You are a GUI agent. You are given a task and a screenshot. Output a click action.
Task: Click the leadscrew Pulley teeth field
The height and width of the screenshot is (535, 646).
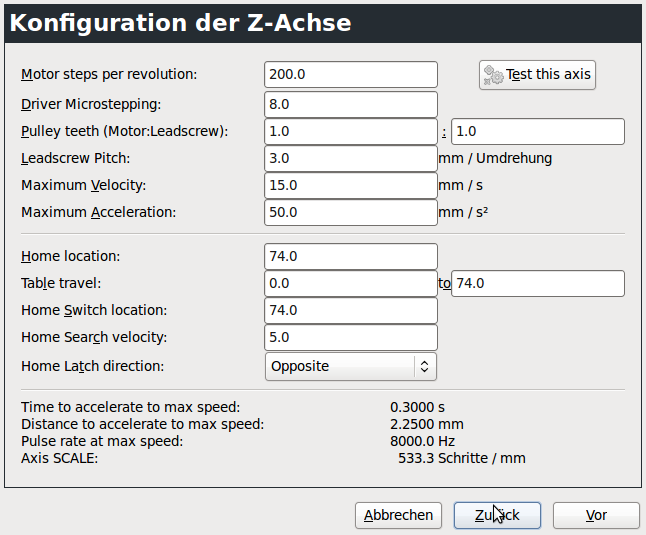click(538, 131)
